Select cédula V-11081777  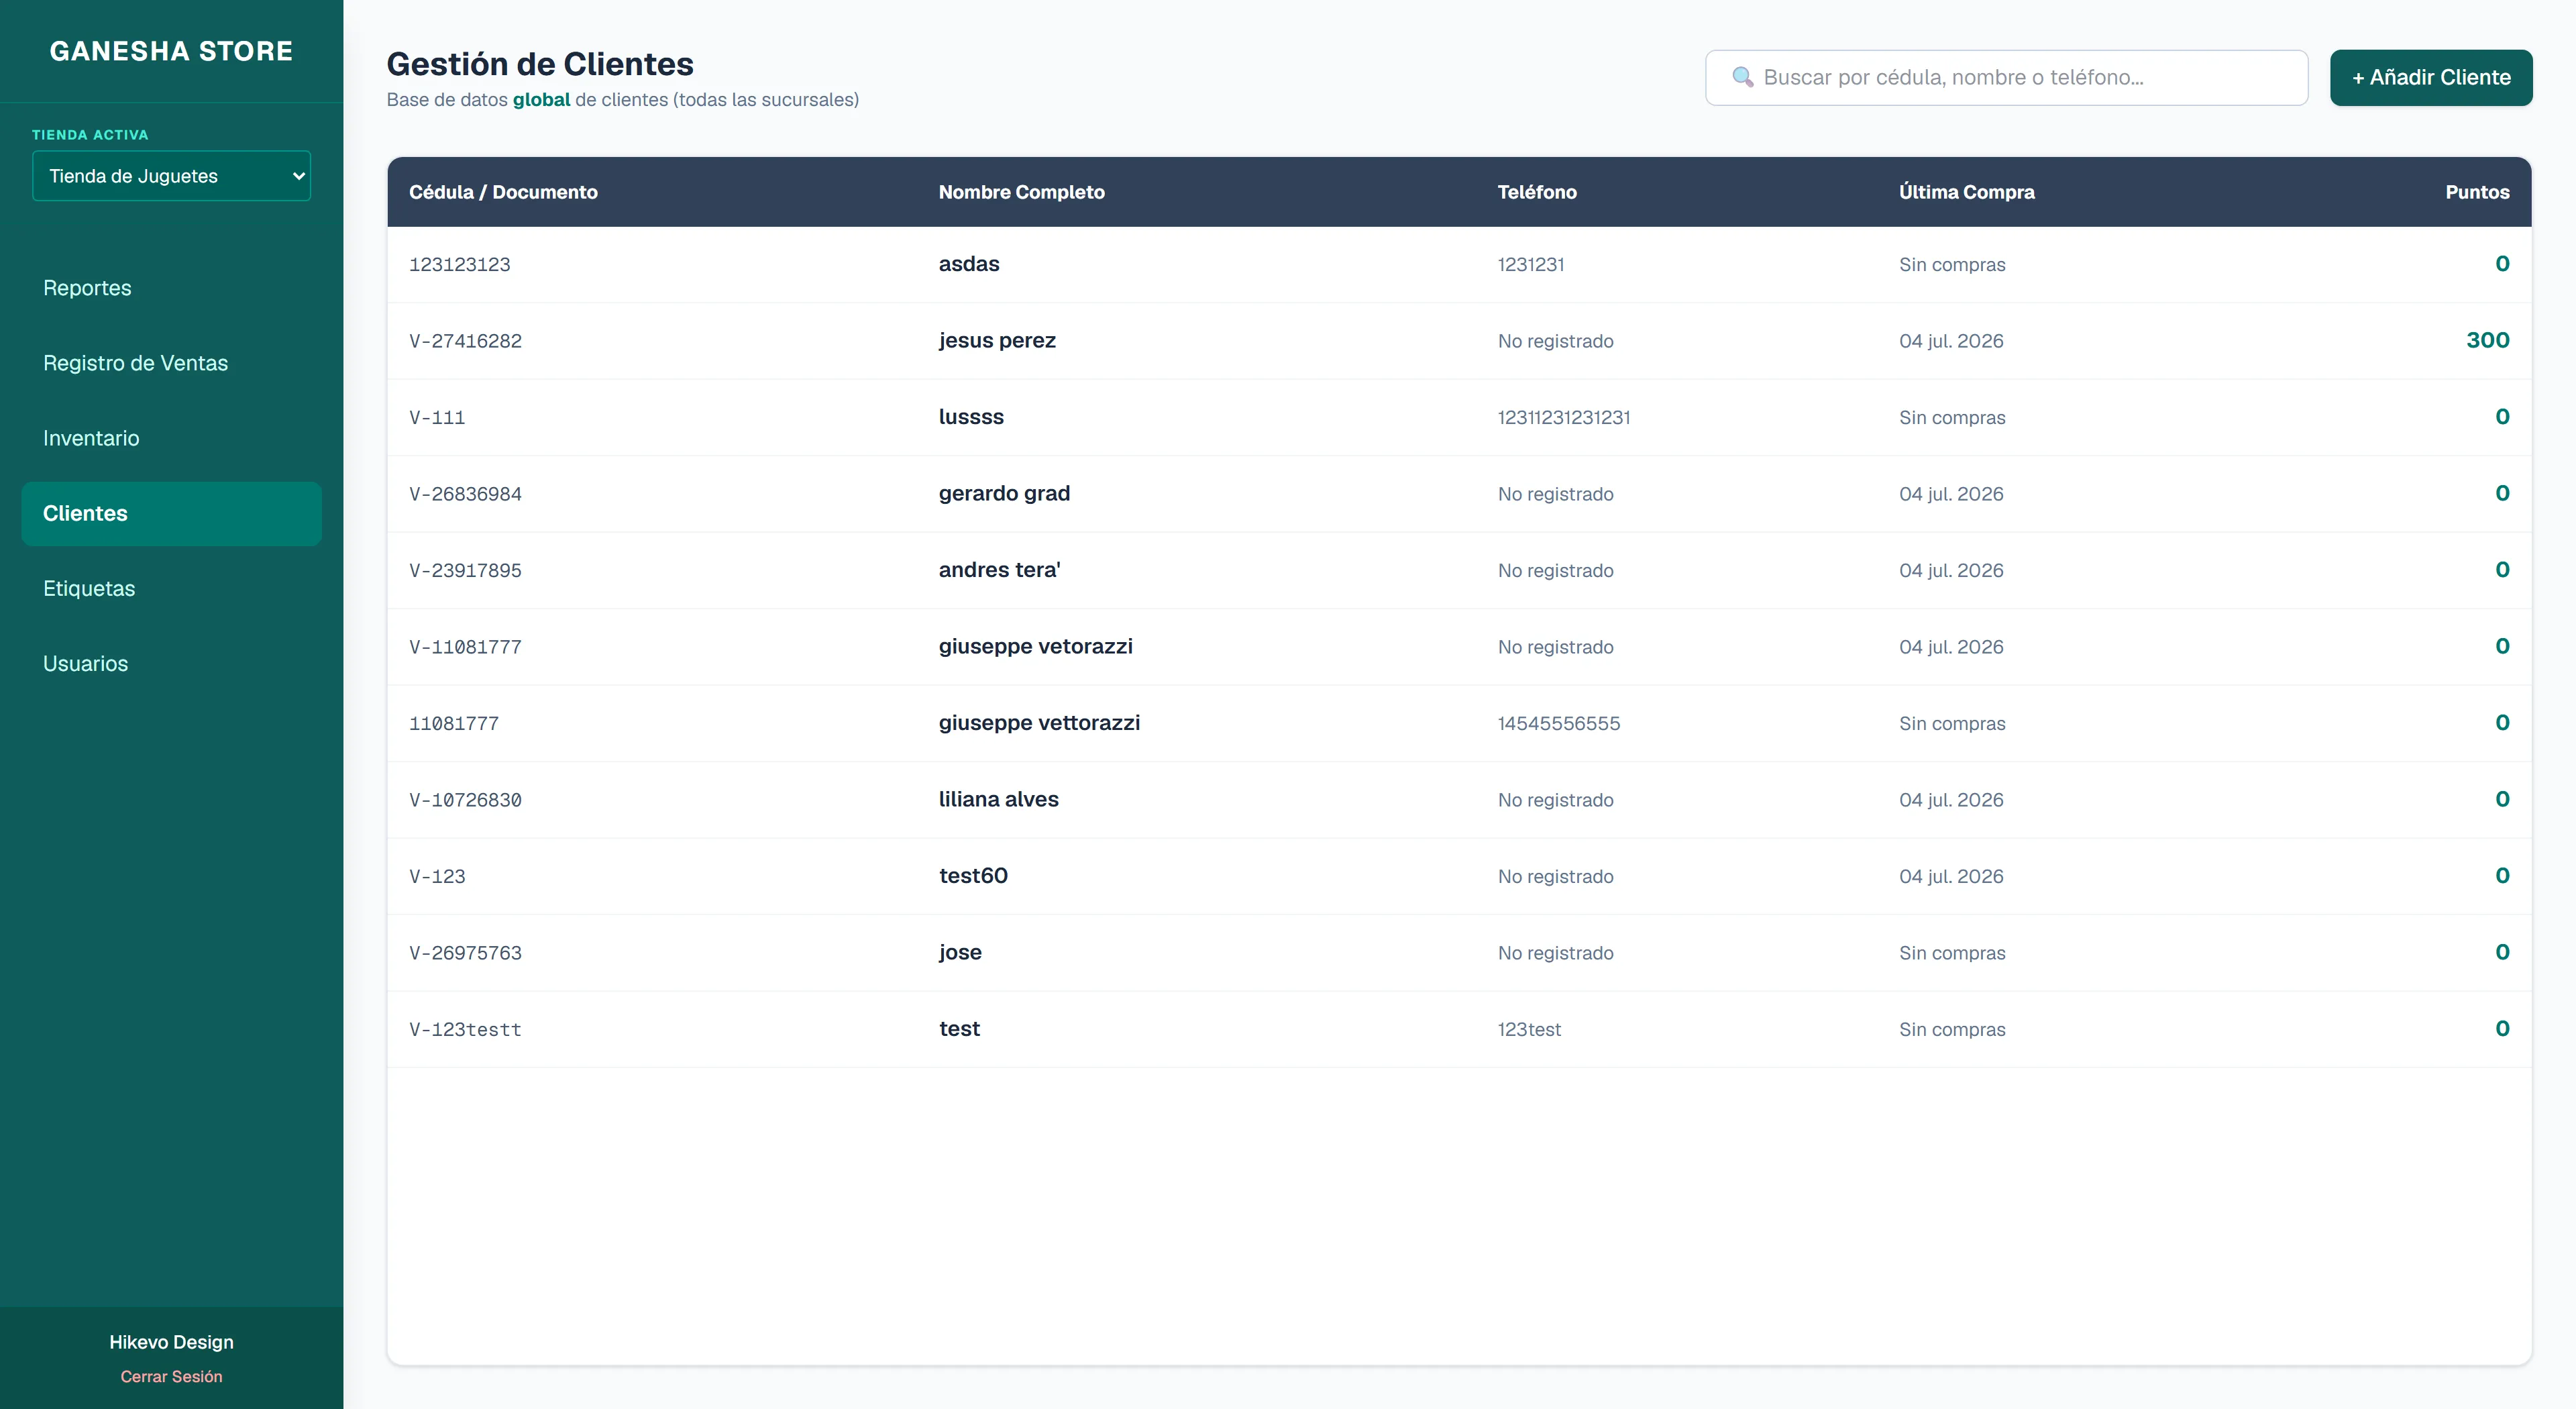(465, 647)
